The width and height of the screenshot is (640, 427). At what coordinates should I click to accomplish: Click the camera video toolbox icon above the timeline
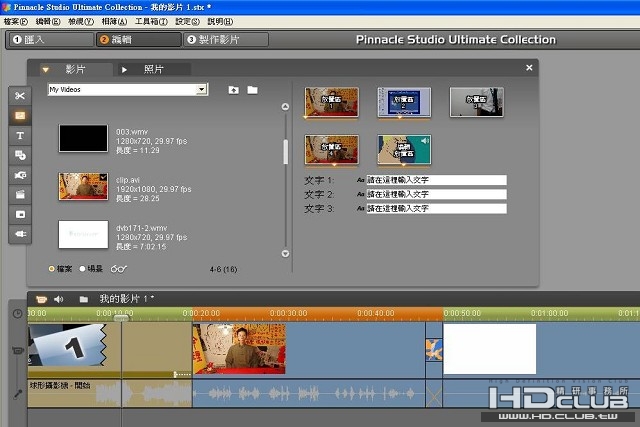click(41, 299)
